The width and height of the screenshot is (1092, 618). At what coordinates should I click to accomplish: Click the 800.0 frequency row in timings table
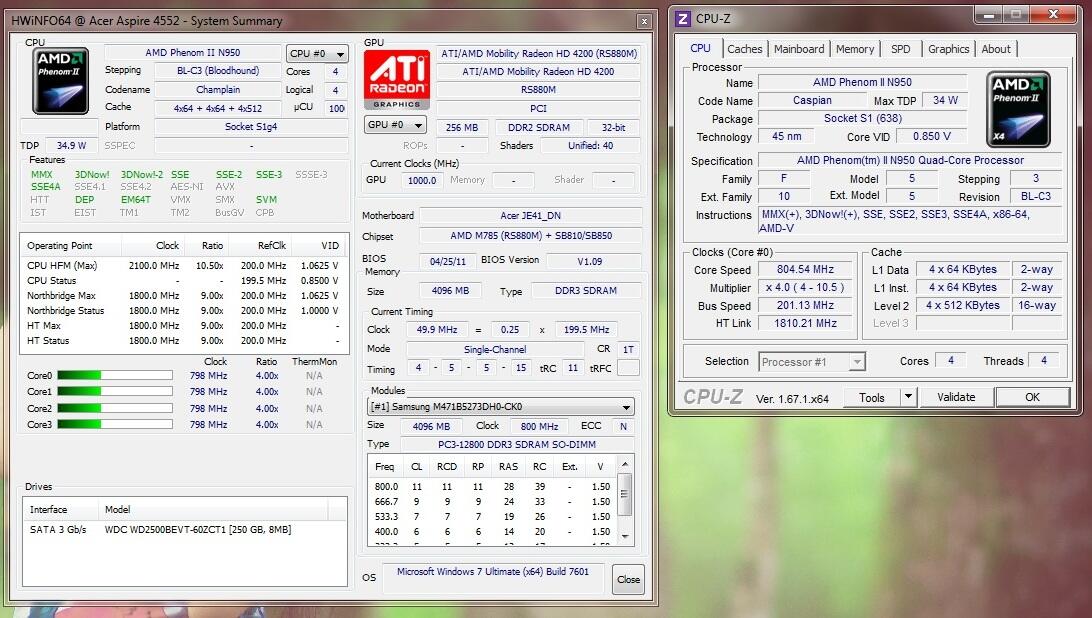[x=492, y=487]
